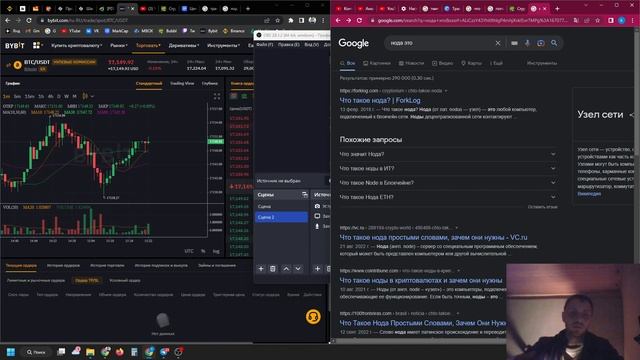This screenshot has width=640, height=360.
Task: Open the Bybit apps grid menu
Action: (x=37, y=45)
